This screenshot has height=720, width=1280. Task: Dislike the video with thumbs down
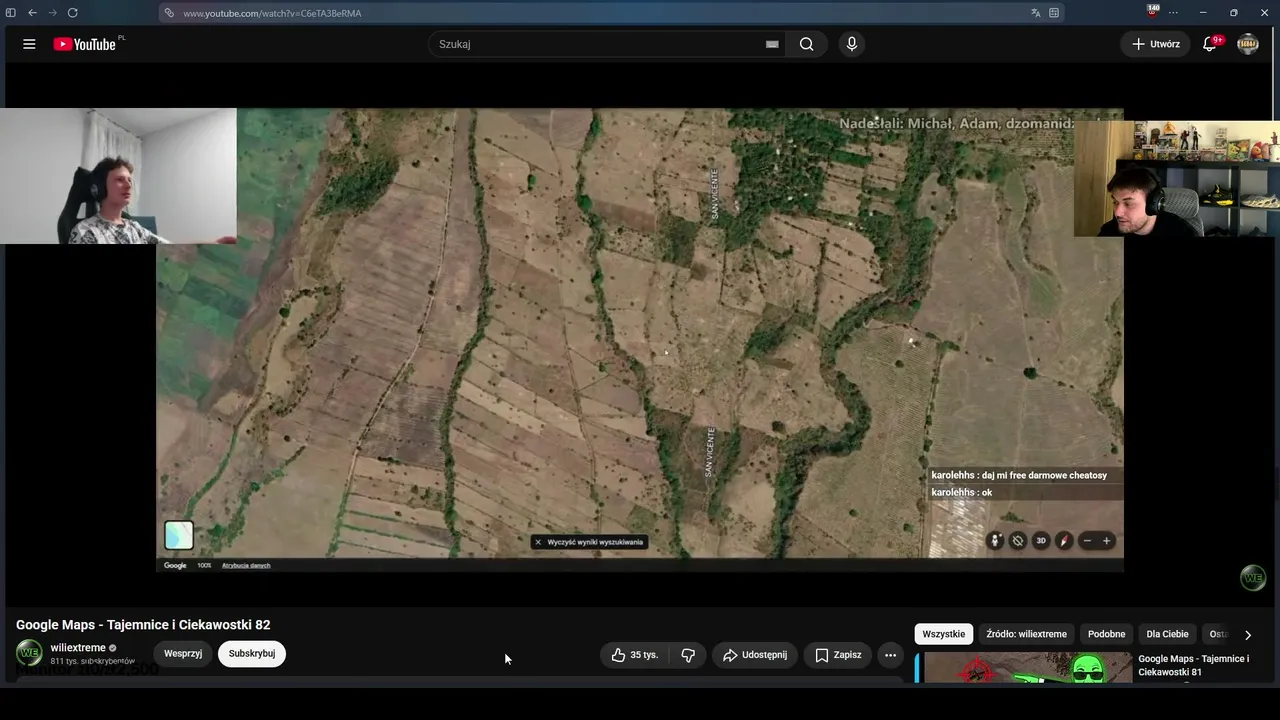(688, 655)
